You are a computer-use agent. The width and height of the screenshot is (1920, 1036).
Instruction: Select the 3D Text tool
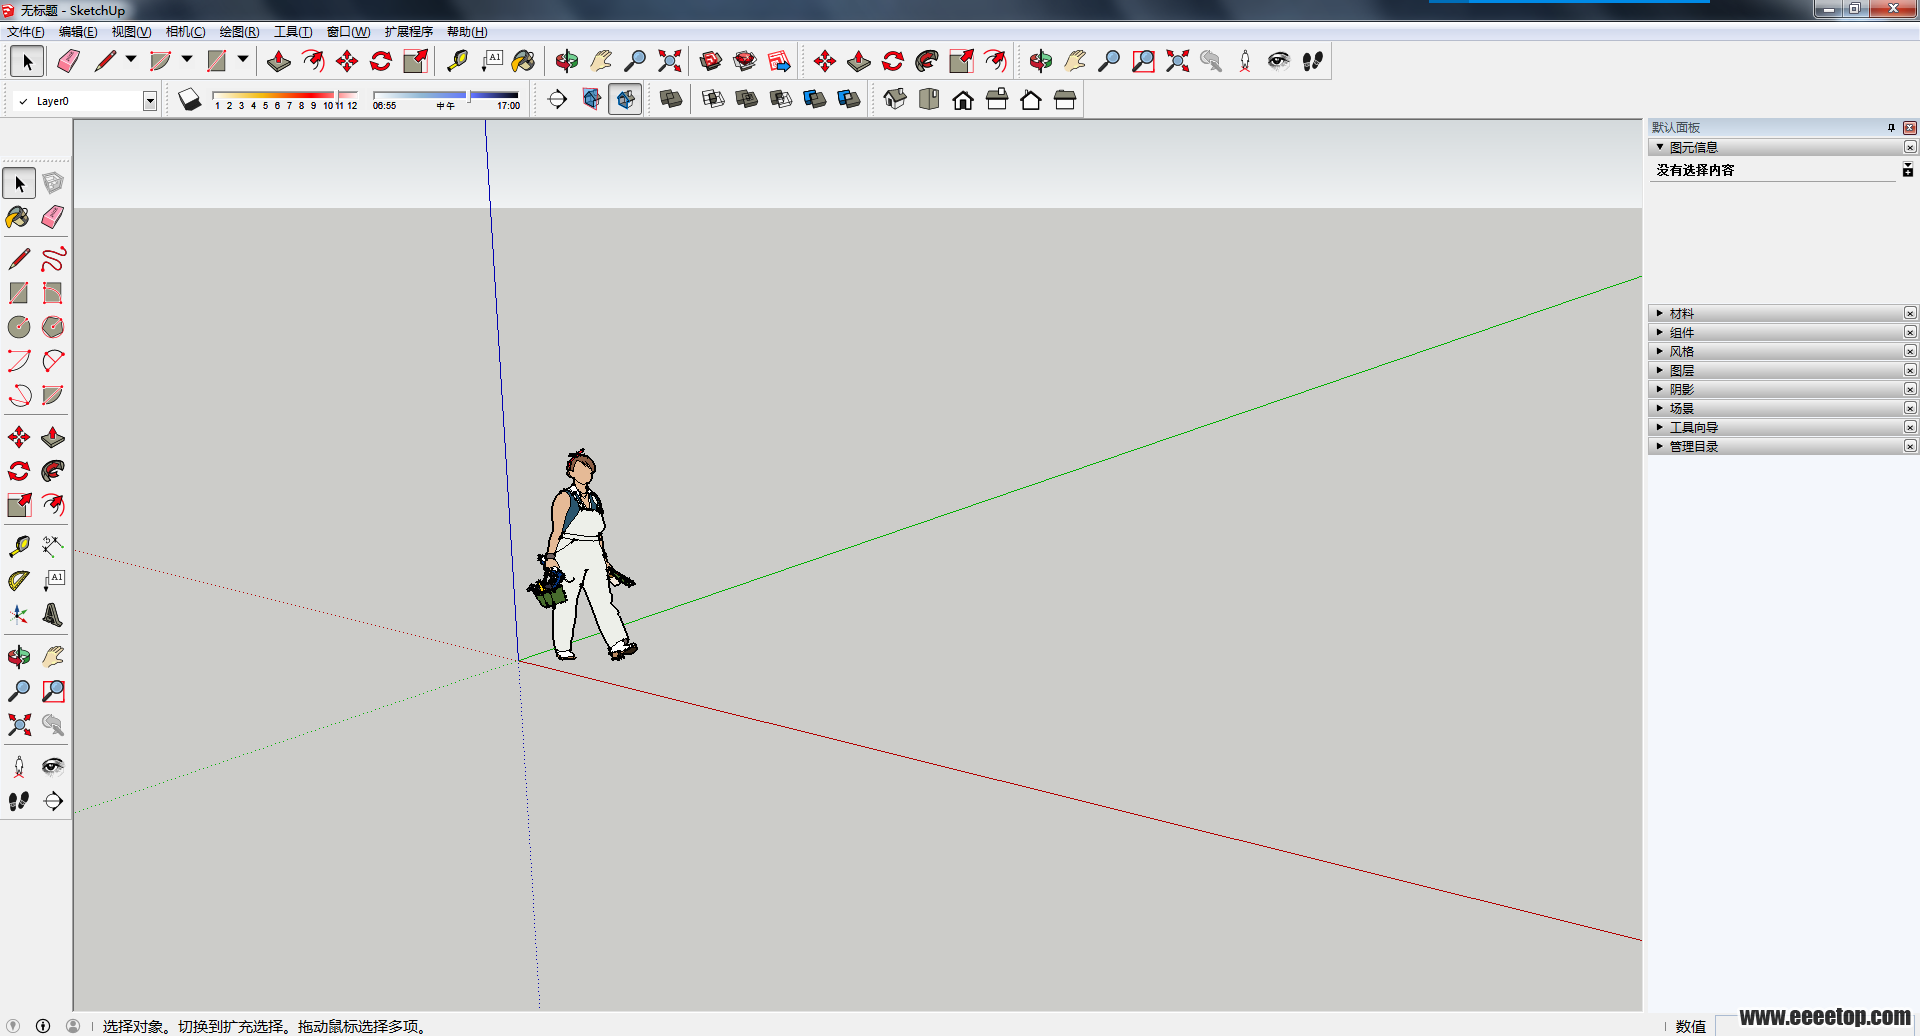click(x=53, y=614)
